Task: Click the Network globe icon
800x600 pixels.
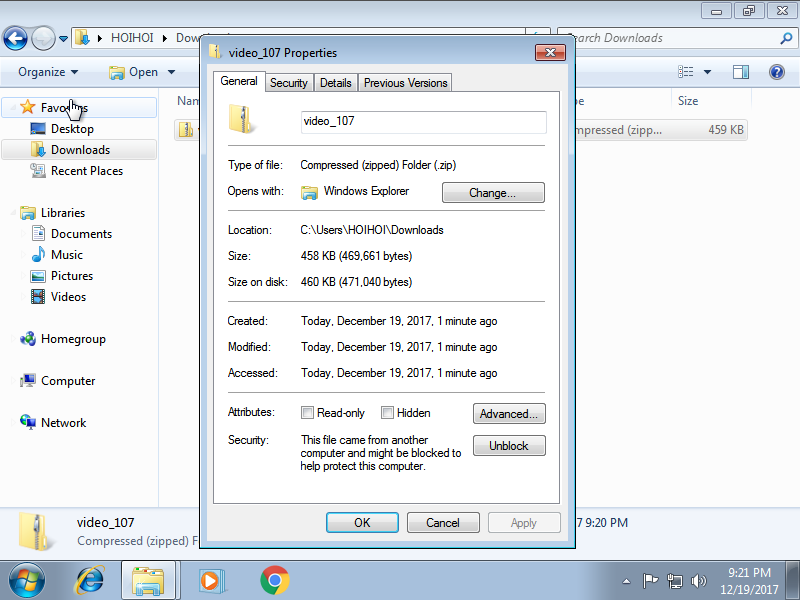Action: 28,422
